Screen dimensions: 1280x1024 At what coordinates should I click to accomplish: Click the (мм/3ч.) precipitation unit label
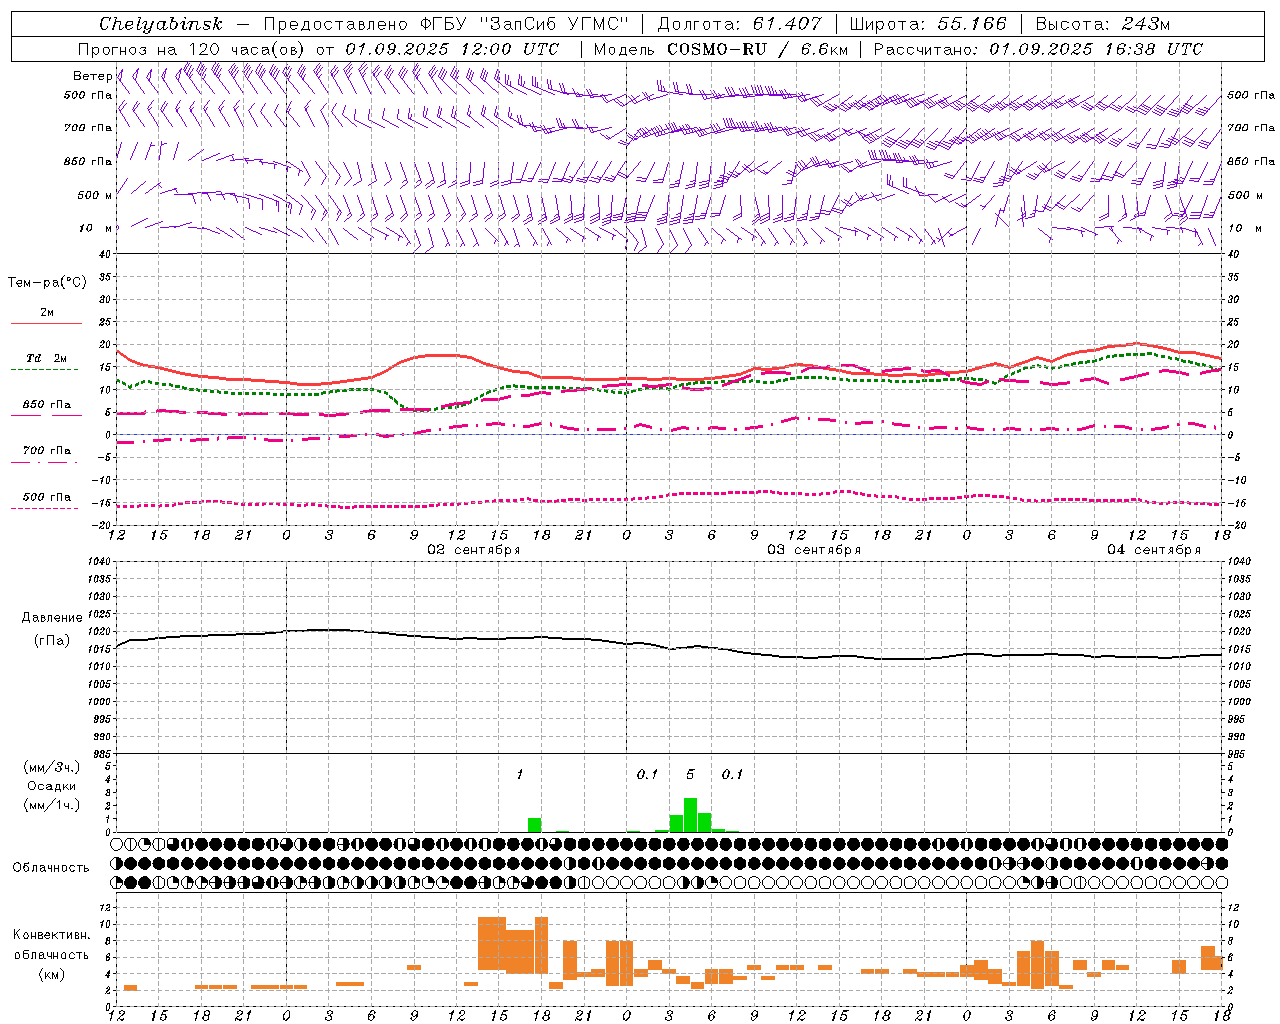coord(52,767)
